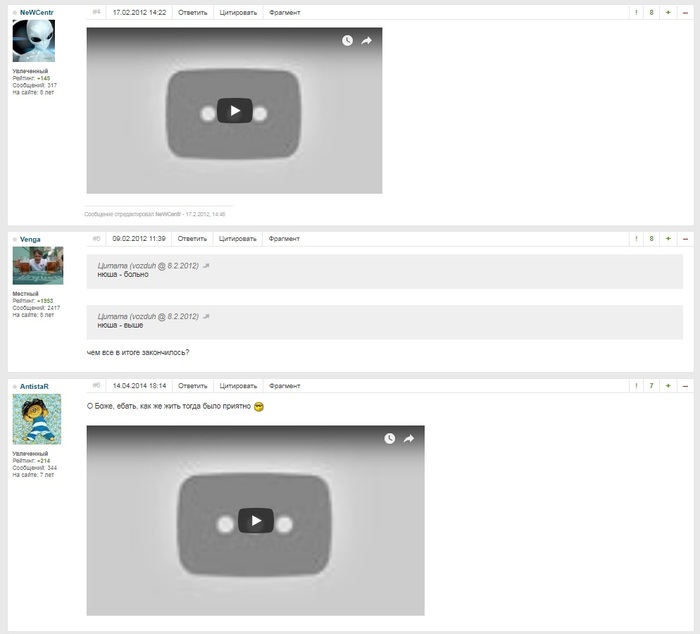The height and width of the screenshot is (634, 700).
Task: Click Цитировать on NeWCentr's post
Action: click(238, 13)
